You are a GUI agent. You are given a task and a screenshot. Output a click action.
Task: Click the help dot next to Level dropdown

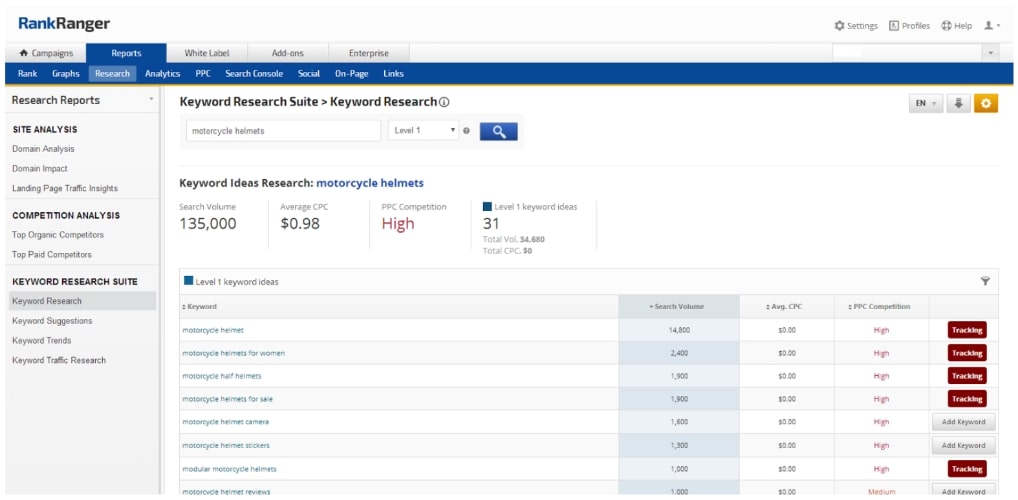(x=466, y=131)
